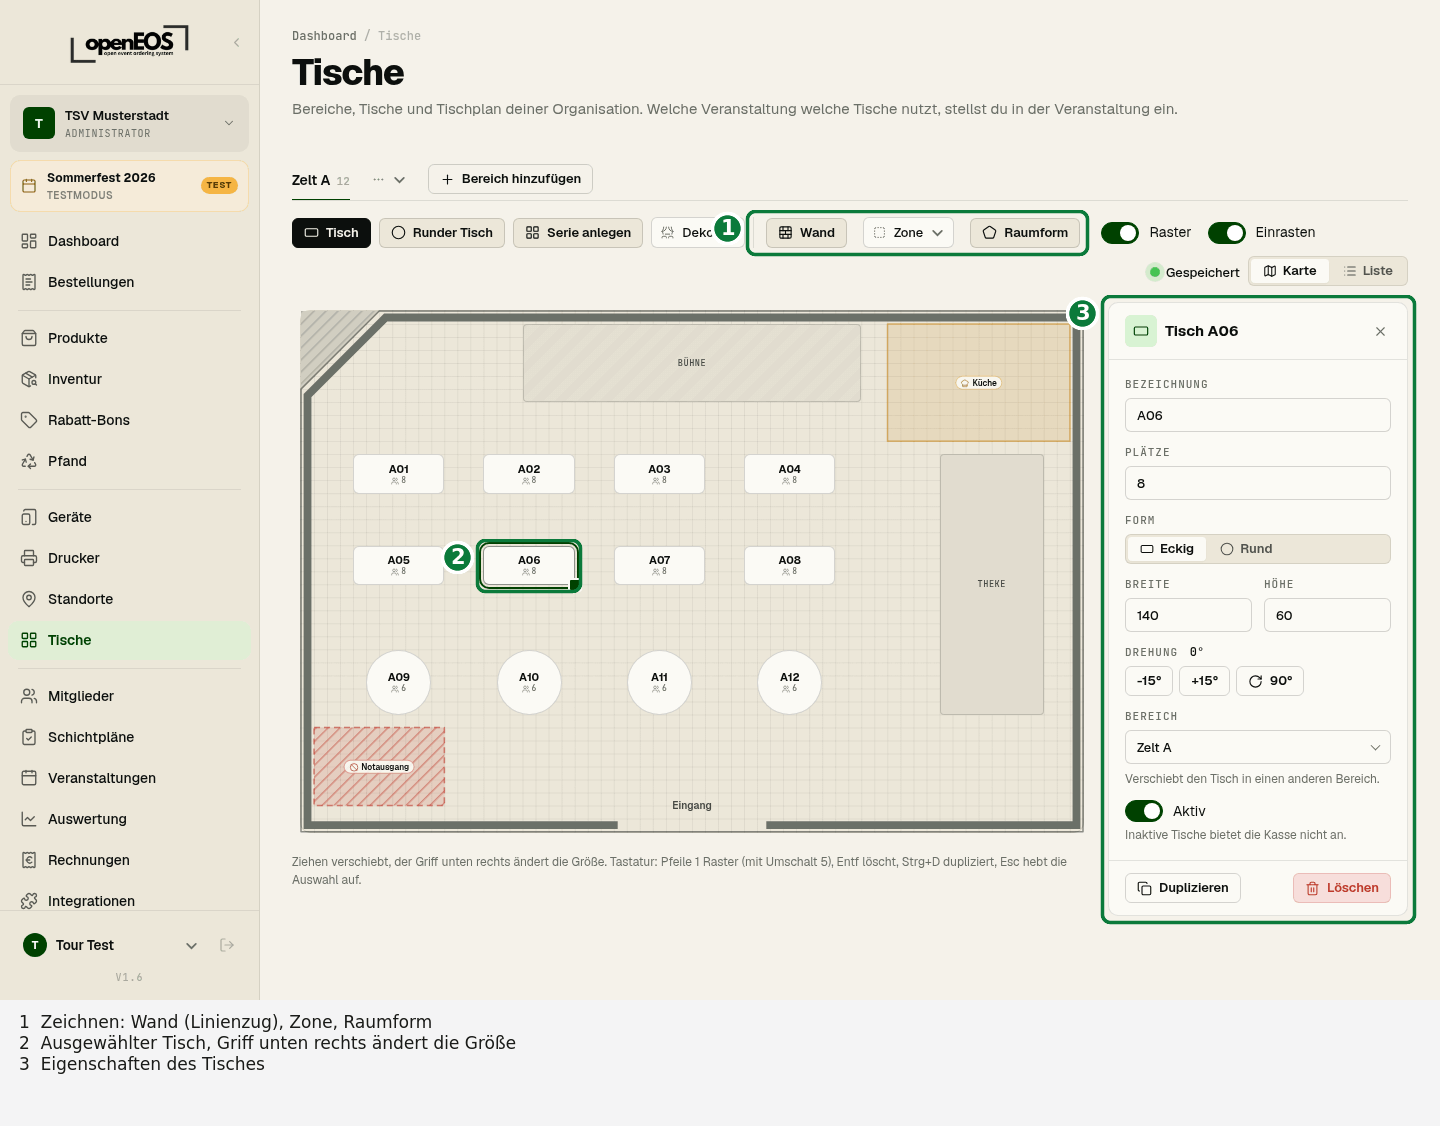Open Standorte in the sidebar
The image size is (1440, 1126).
coord(130,599)
